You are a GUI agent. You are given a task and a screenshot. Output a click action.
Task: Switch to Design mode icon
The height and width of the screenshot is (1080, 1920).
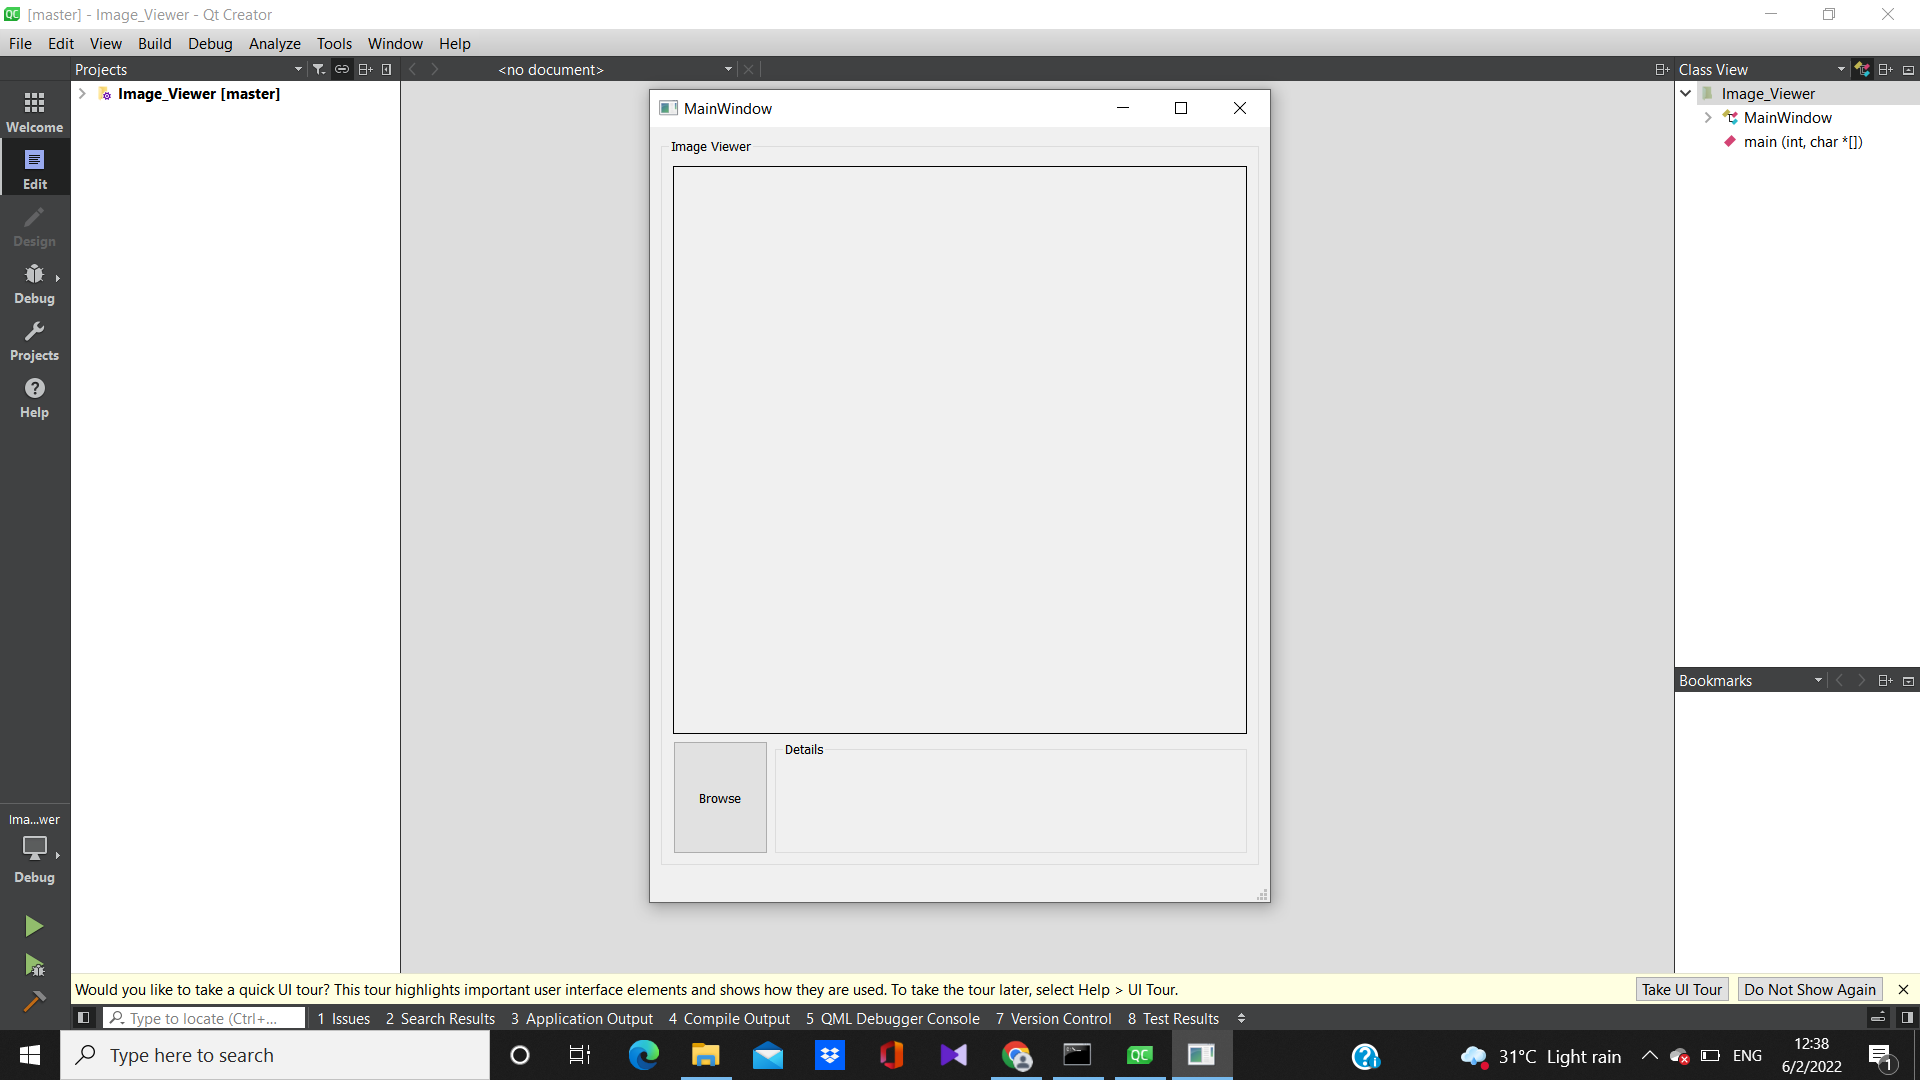34,227
